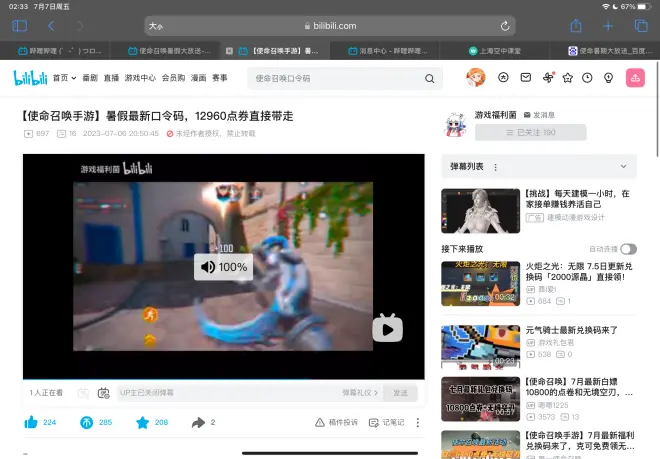Toggle the 自动连播 autoplay switch

point(628,248)
